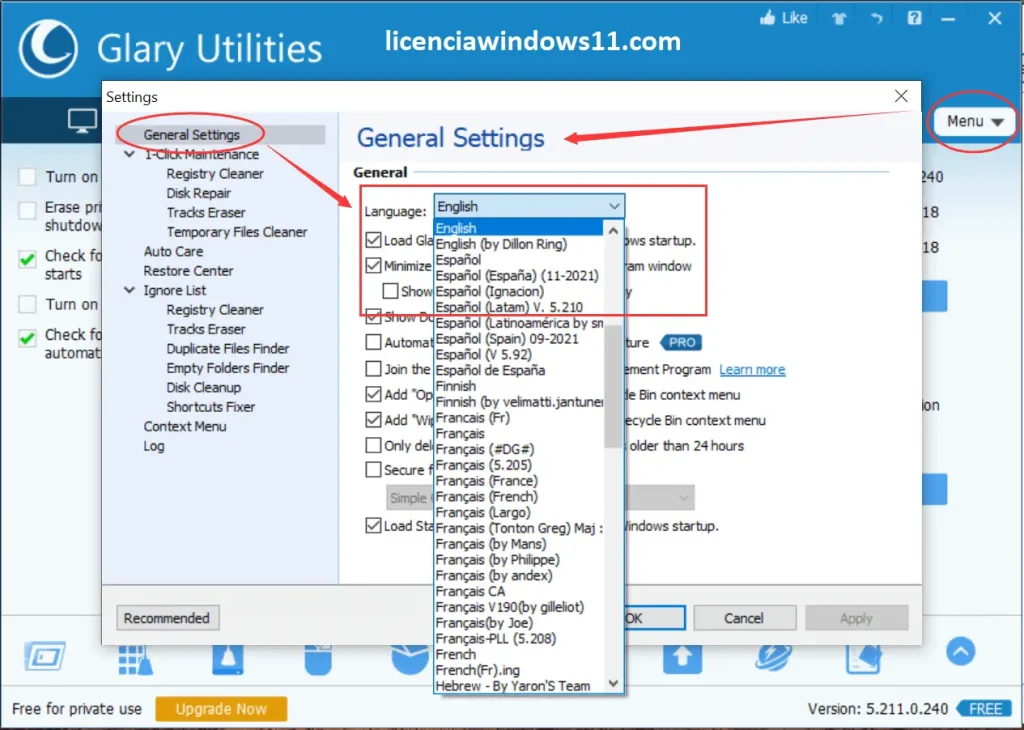Toggle Only delete files older than 24 hours

point(374,445)
